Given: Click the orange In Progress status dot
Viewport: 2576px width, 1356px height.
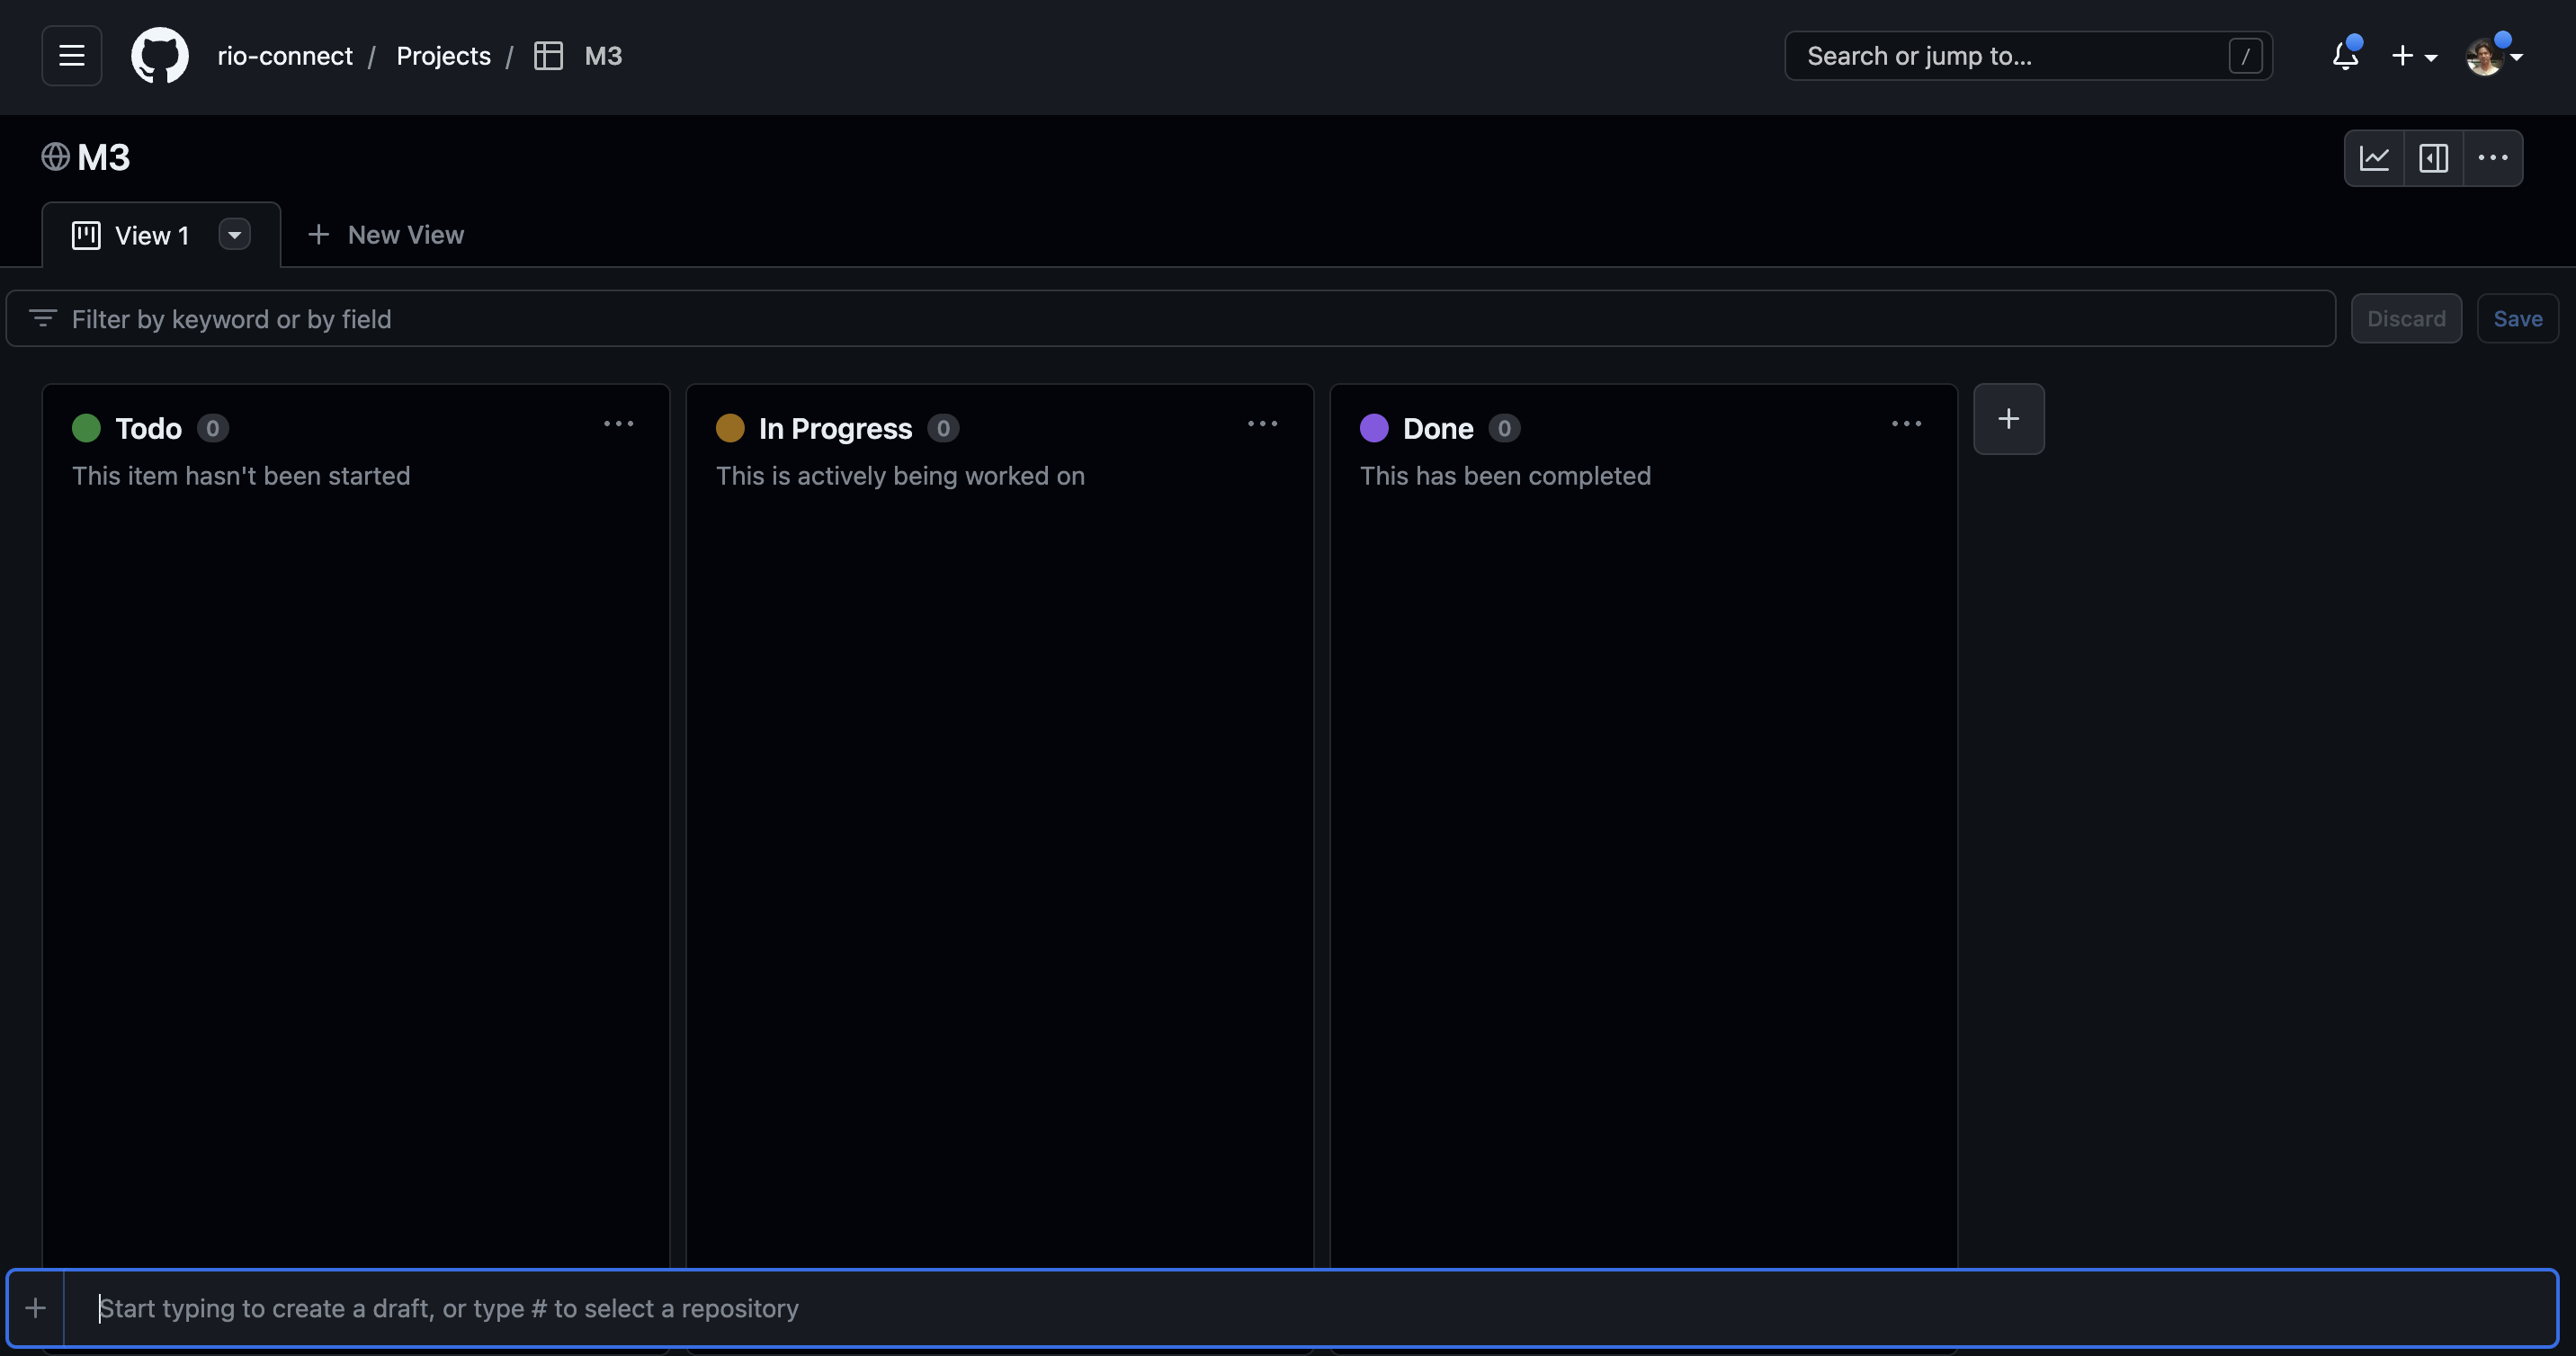Looking at the screenshot, I should [730, 428].
